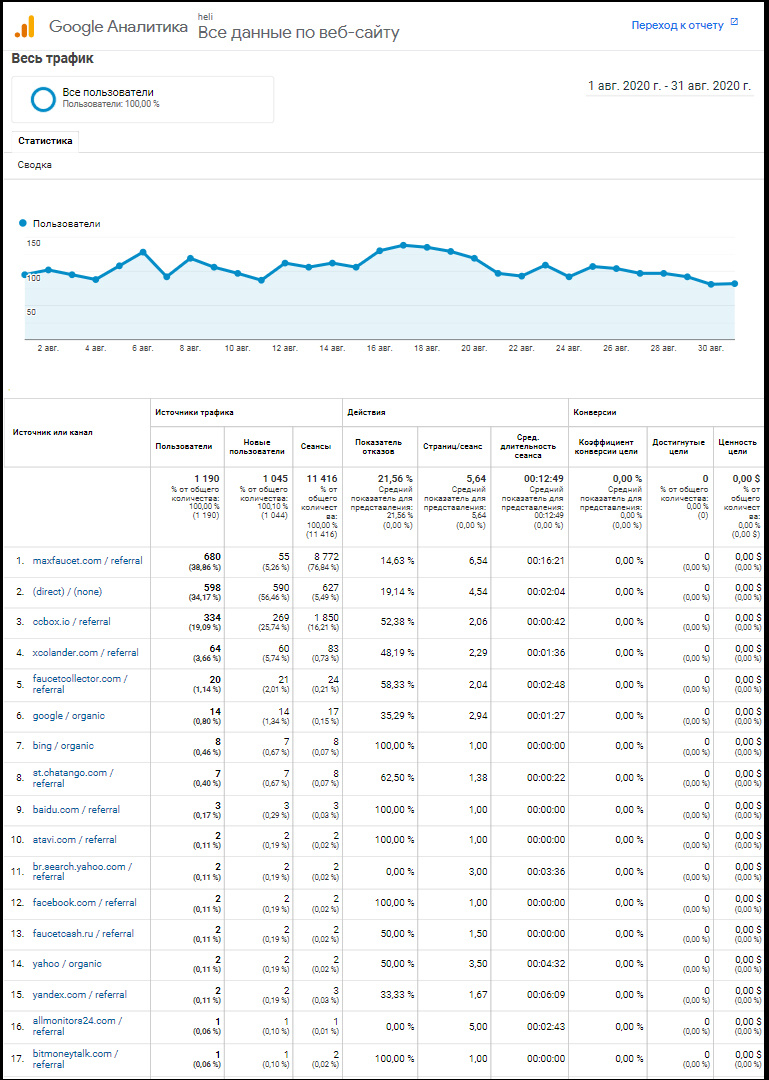The image size is (769, 1080).
Task: Sort by the Достигнутые цели column header
Action: pyautogui.click(x=679, y=446)
